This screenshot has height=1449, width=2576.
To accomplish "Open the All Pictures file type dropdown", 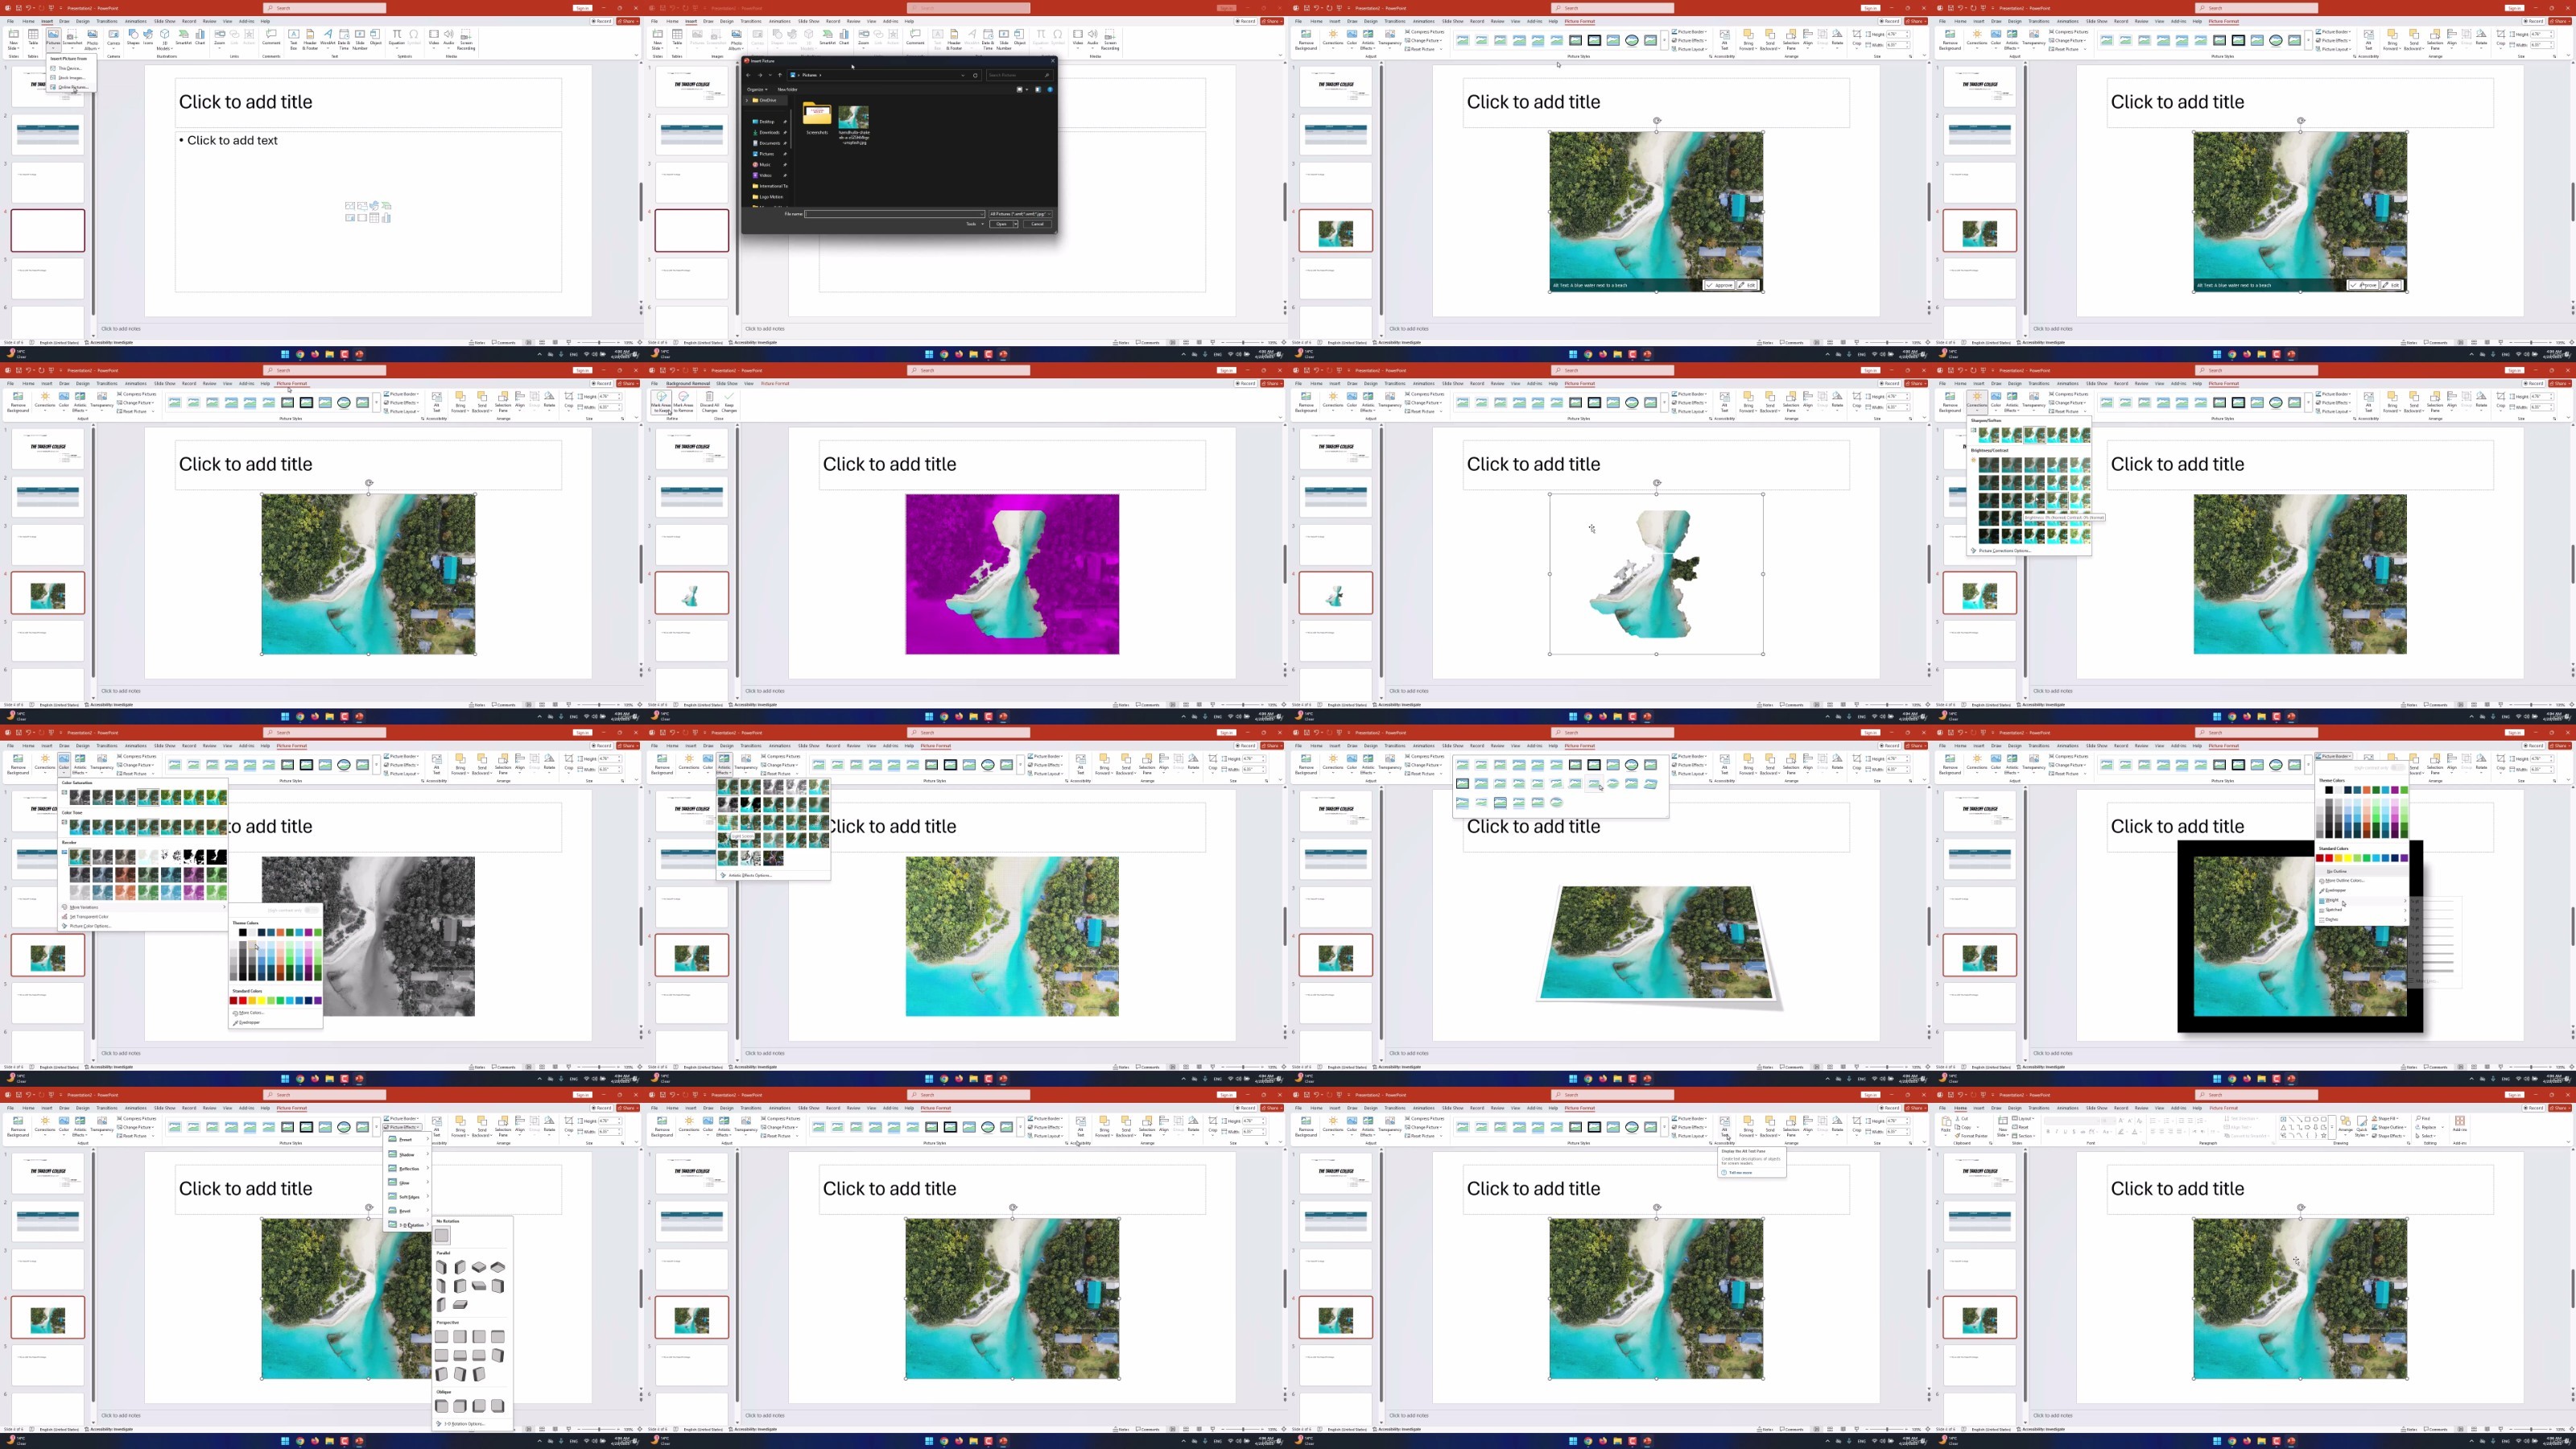I will (x=1019, y=214).
